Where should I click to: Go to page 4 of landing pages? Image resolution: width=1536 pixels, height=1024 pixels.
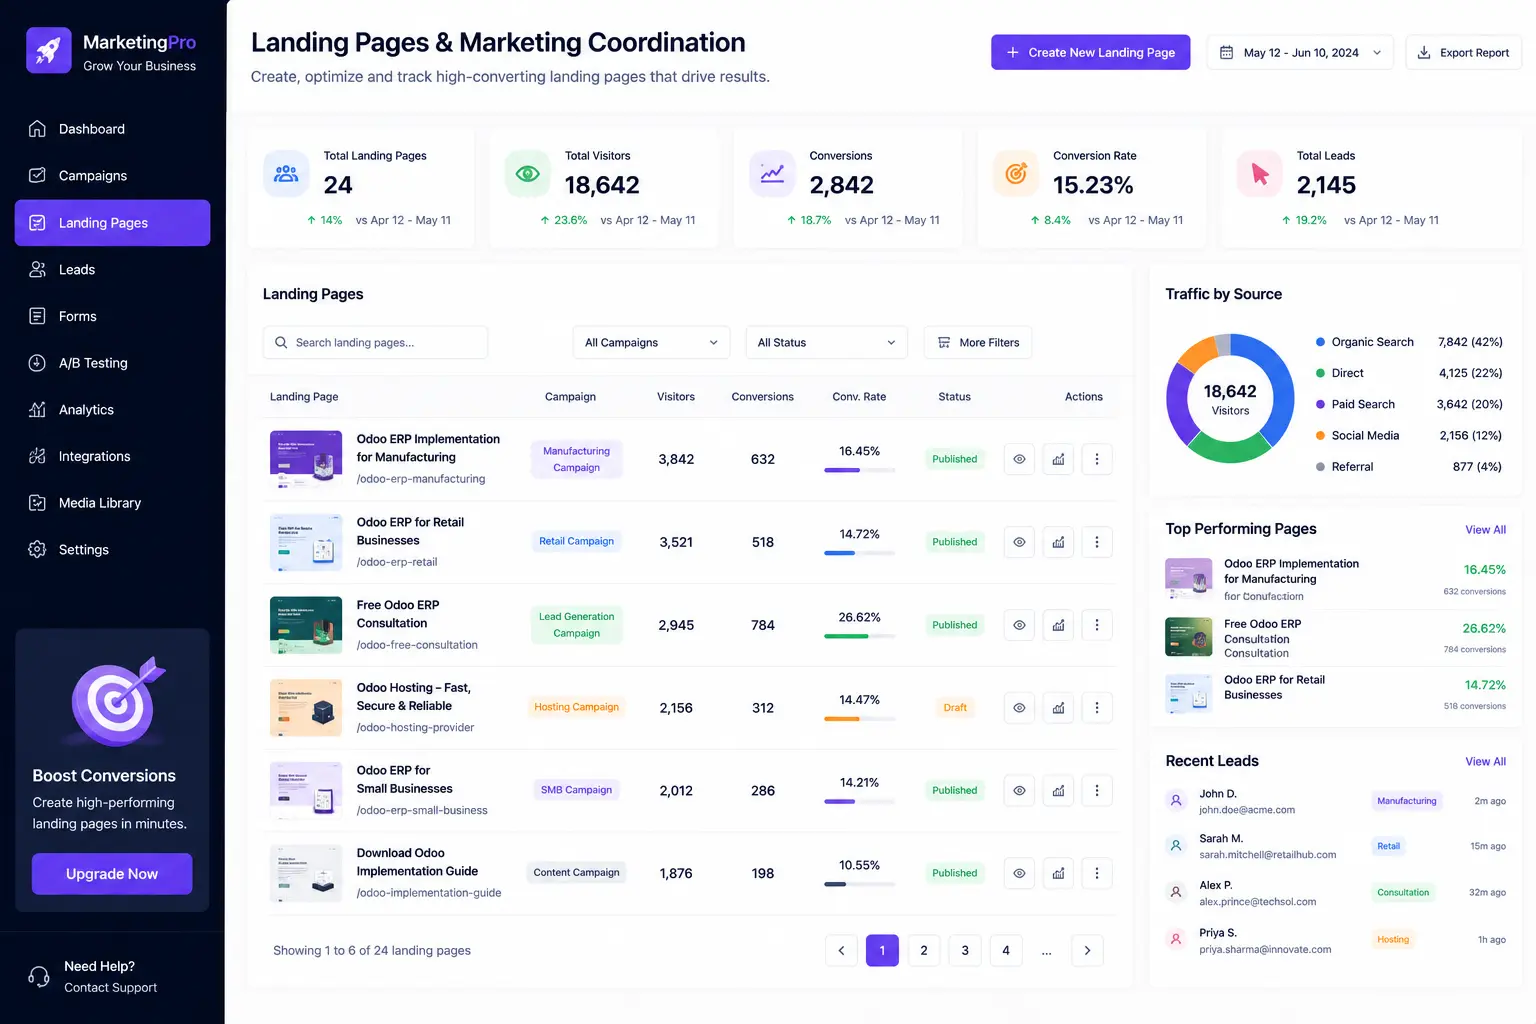(1006, 950)
